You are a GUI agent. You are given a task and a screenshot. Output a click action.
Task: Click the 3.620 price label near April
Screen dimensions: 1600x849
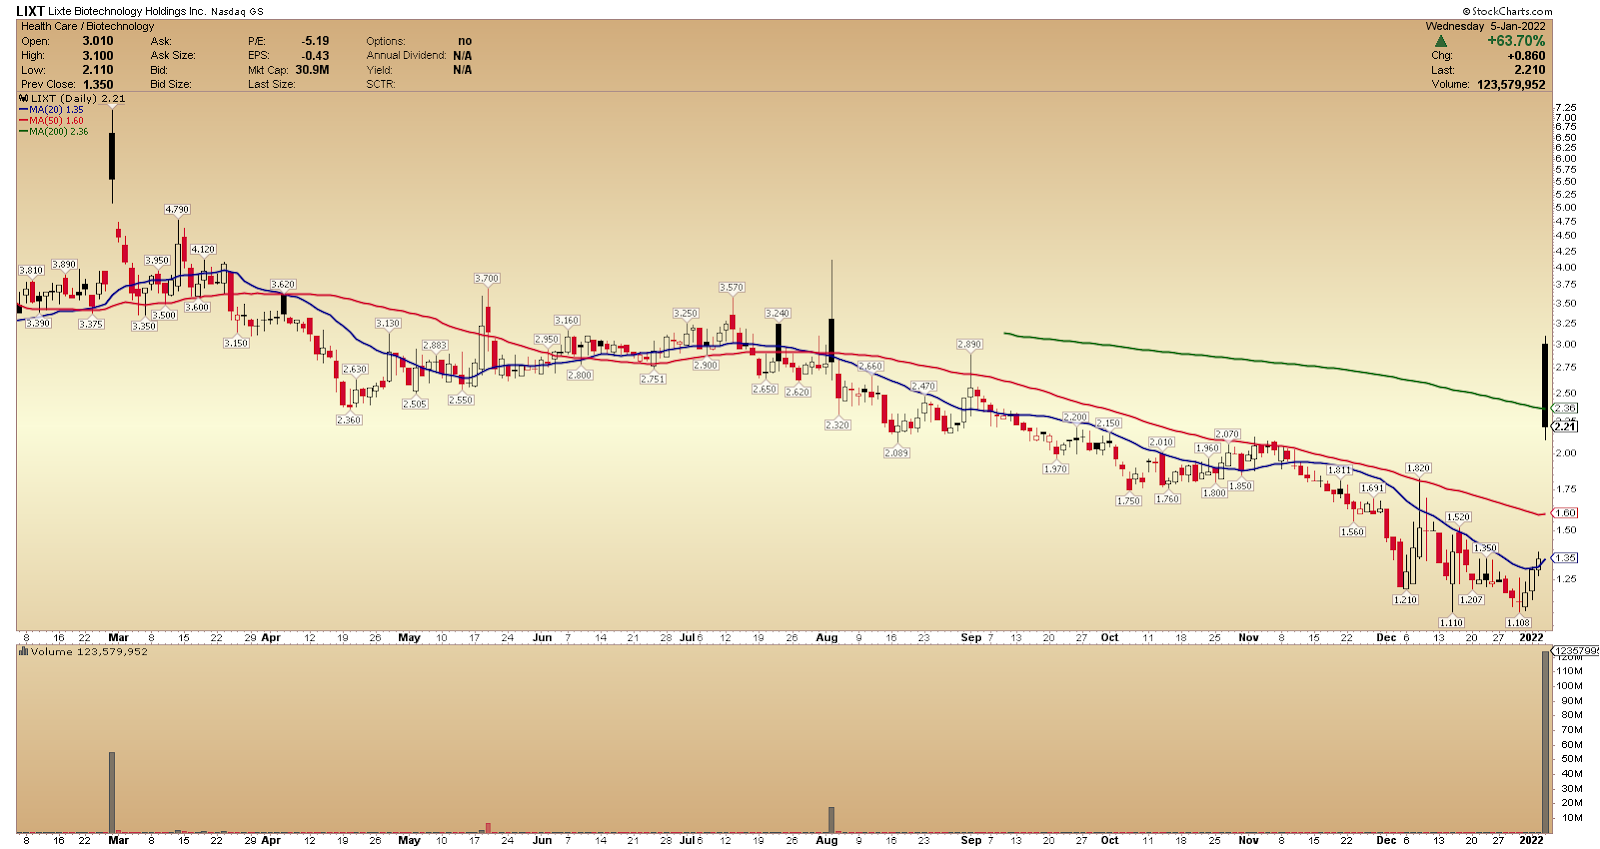click(283, 284)
